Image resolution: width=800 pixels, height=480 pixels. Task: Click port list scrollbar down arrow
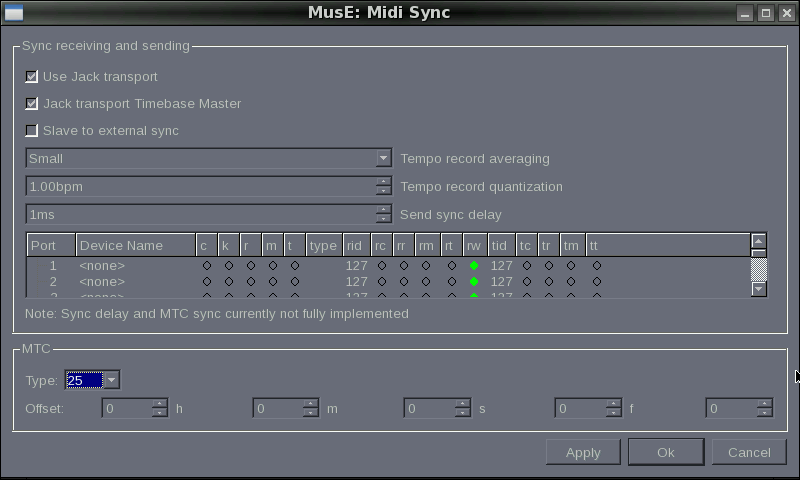coord(759,289)
